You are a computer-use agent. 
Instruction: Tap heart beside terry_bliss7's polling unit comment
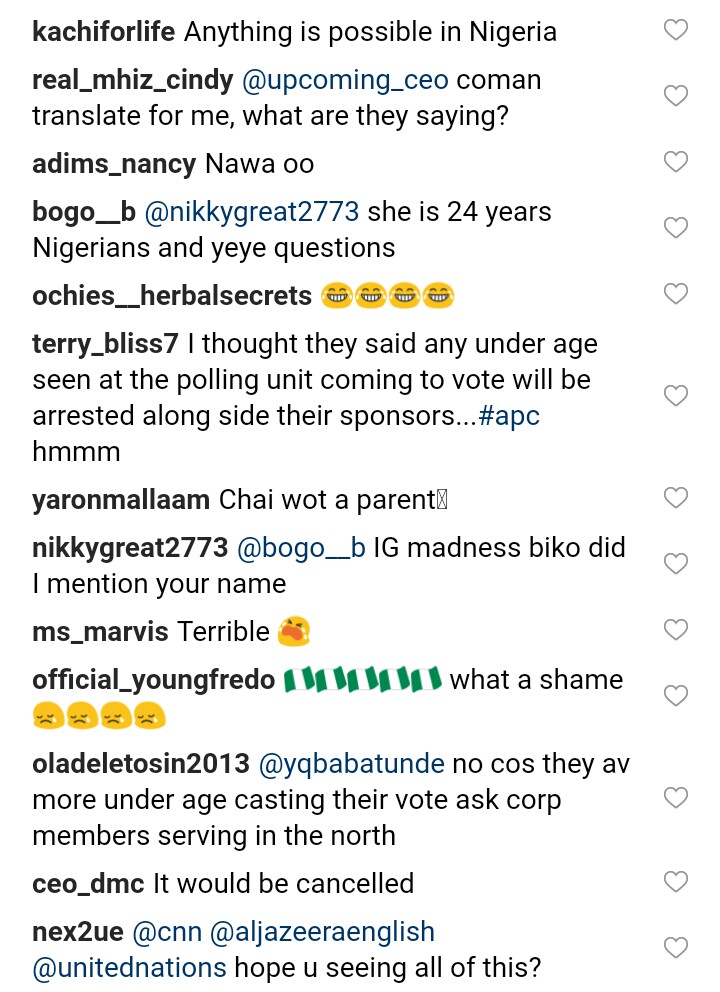click(x=676, y=396)
